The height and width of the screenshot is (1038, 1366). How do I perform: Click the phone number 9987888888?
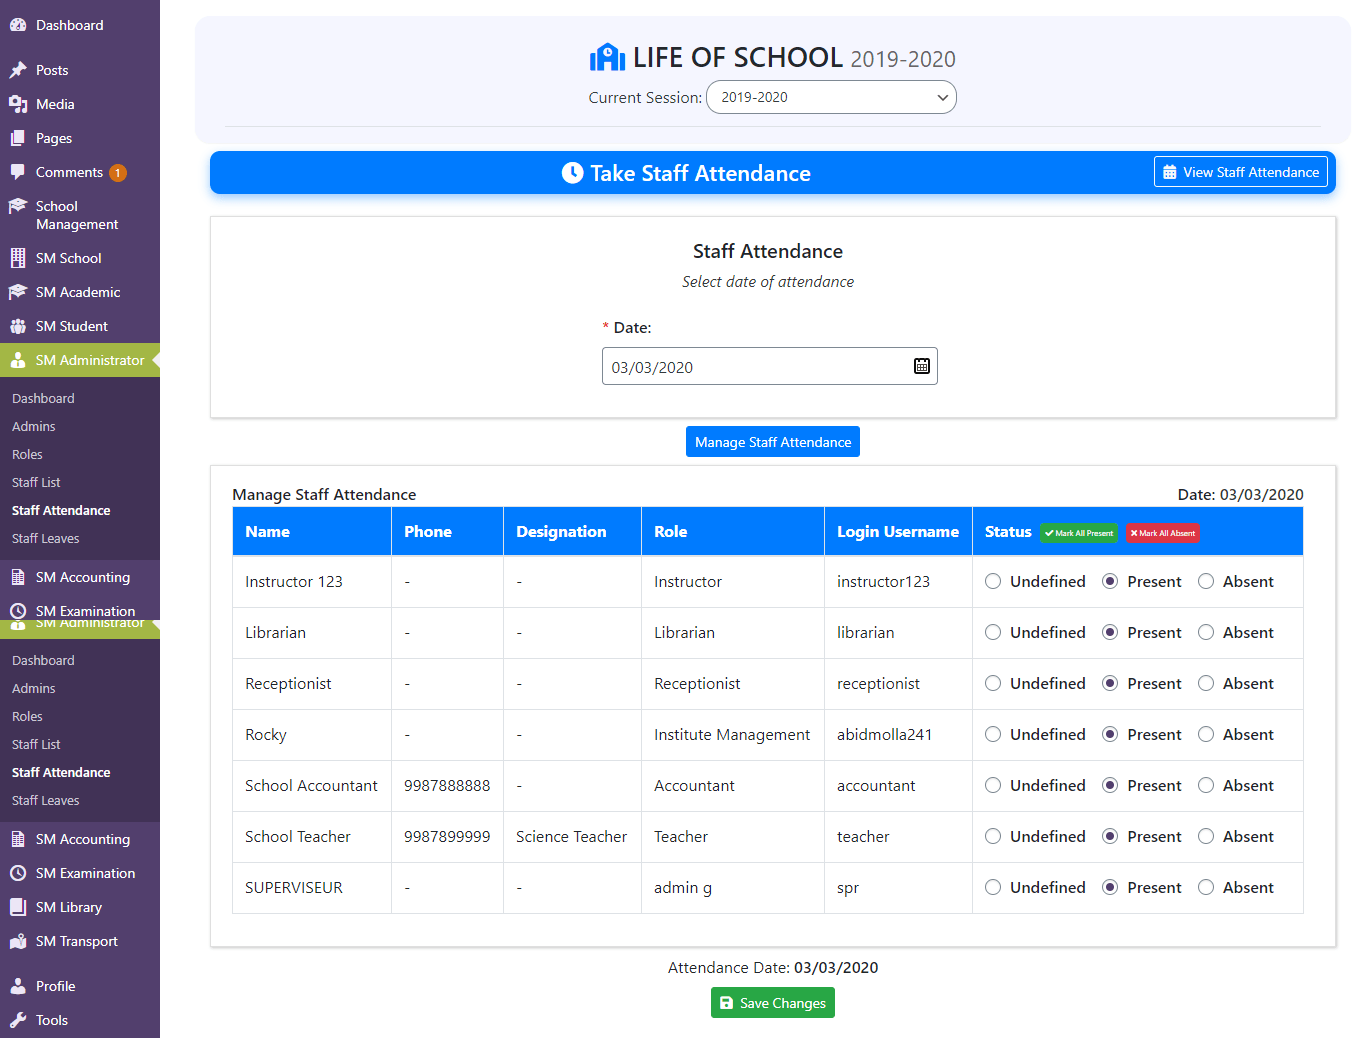[447, 786]
